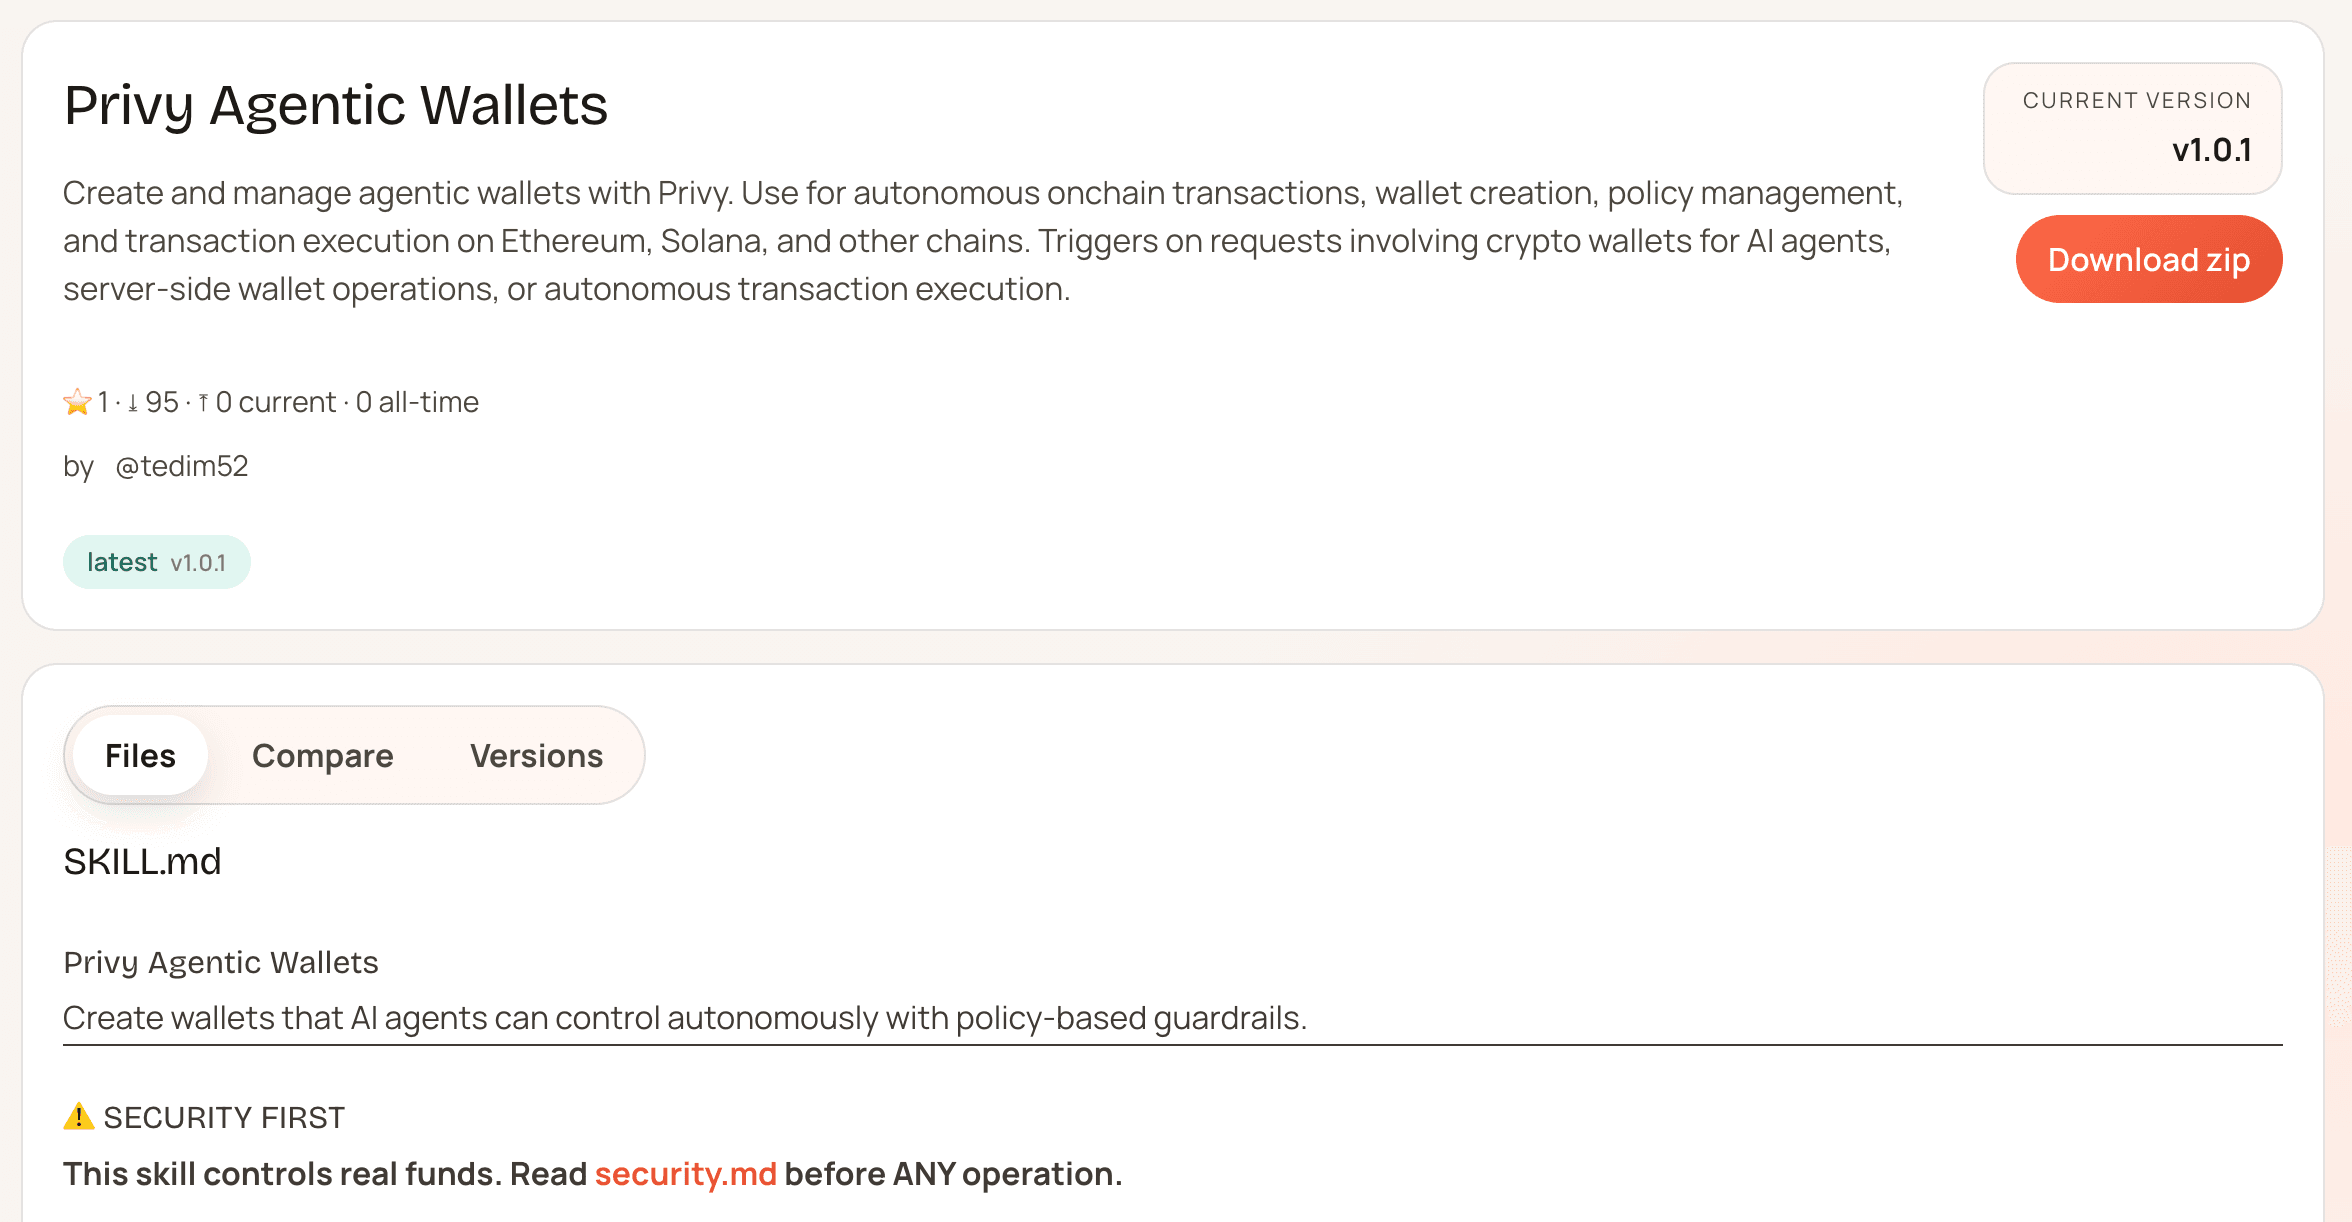Click the latest v1.0.1 tag badge
Screen dimensions: 2352x1222
click(156, 562)
